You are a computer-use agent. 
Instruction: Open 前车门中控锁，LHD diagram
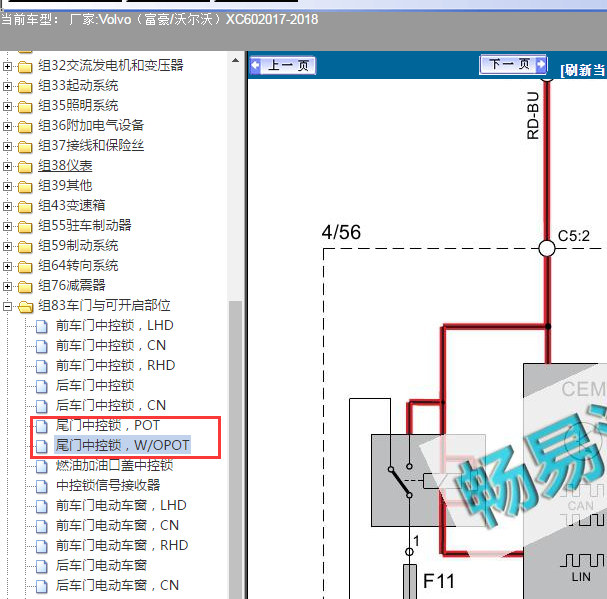[x=114, y=325]
